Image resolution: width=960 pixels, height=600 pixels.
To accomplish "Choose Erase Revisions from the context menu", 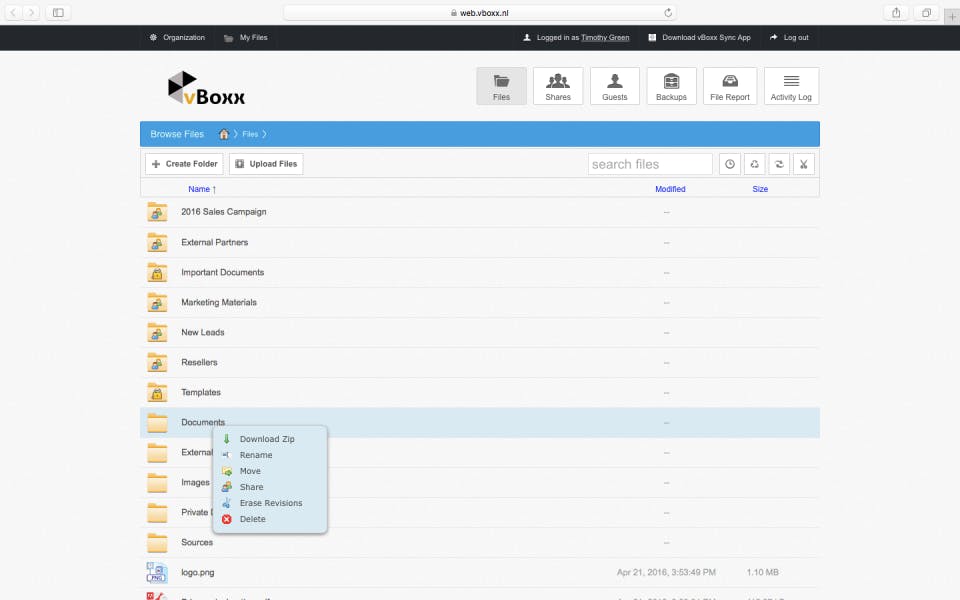I will click(x=271, y=503).
